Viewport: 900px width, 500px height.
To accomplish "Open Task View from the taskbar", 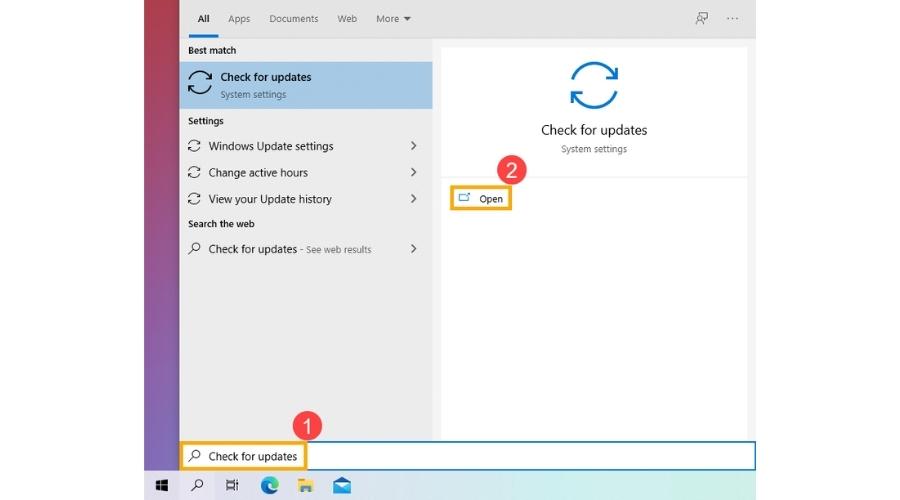I will [232, 486].
